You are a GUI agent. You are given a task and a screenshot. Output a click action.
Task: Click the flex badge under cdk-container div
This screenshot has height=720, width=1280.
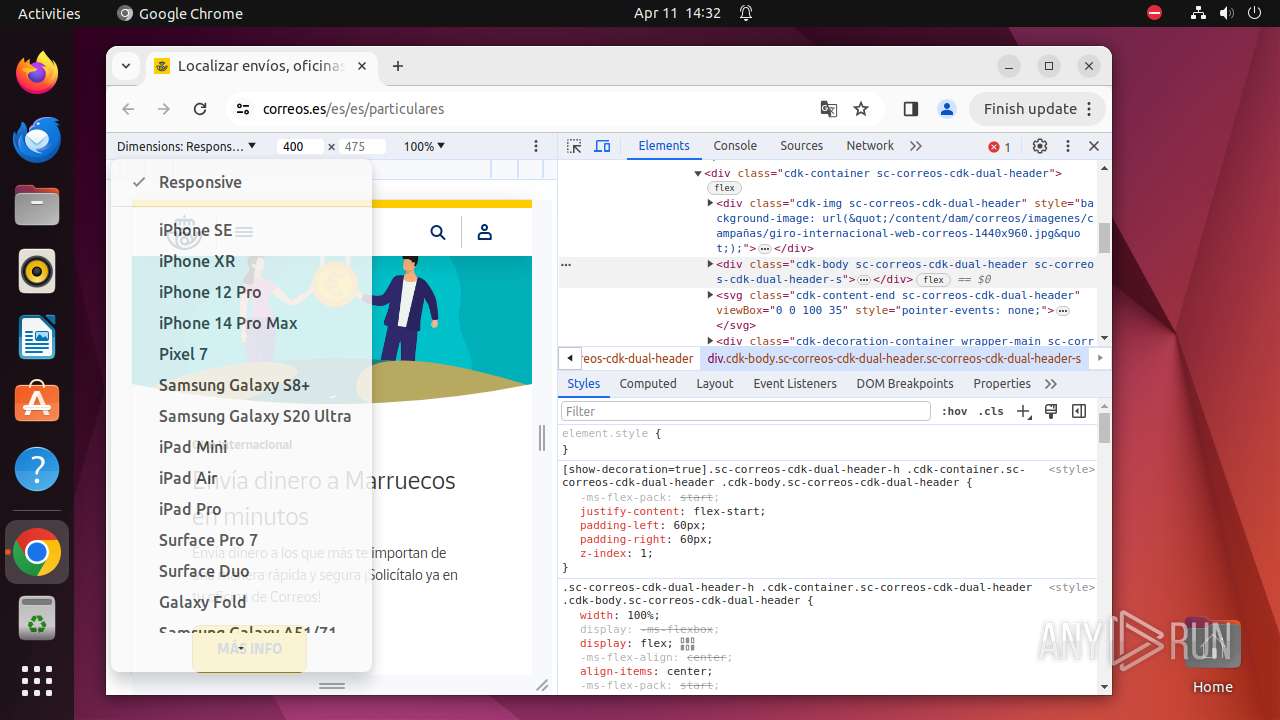tap(725, 188)
